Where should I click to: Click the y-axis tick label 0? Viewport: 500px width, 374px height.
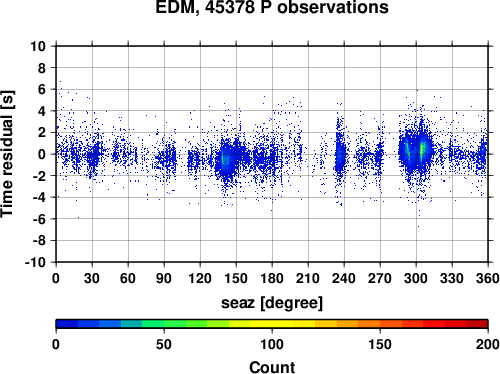42,154
